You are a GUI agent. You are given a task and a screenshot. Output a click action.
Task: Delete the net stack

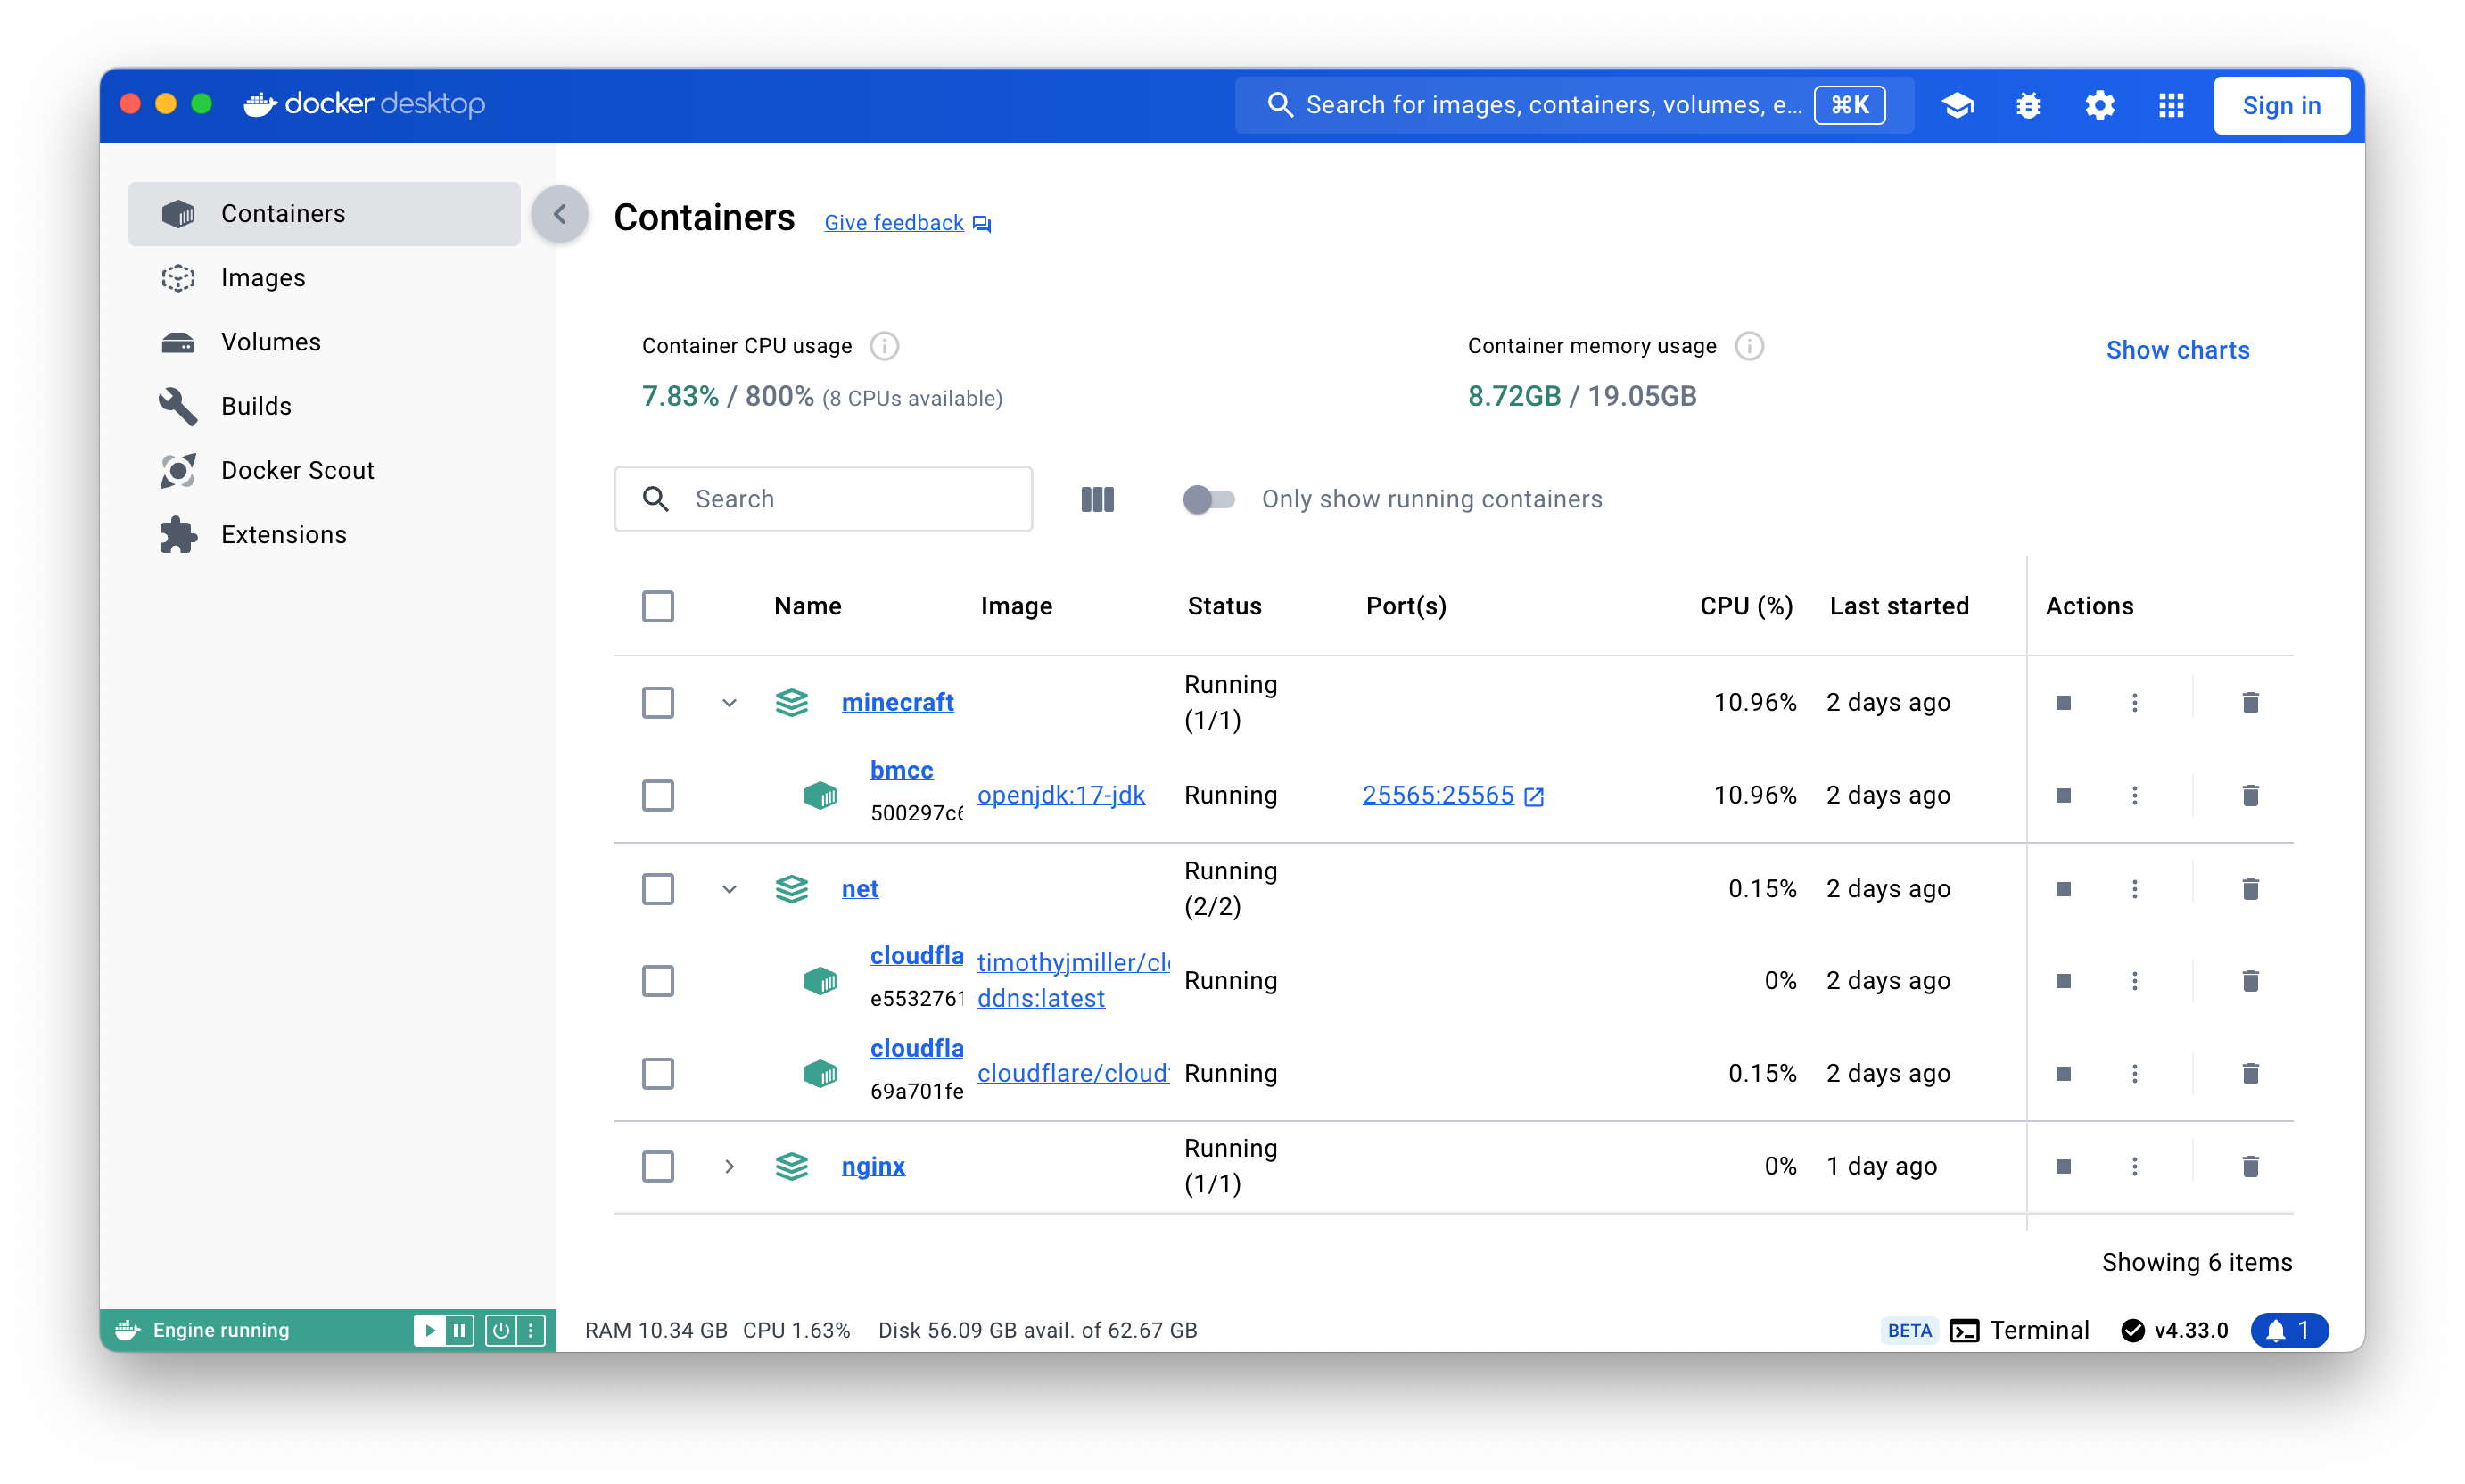tap(2250, 889)
